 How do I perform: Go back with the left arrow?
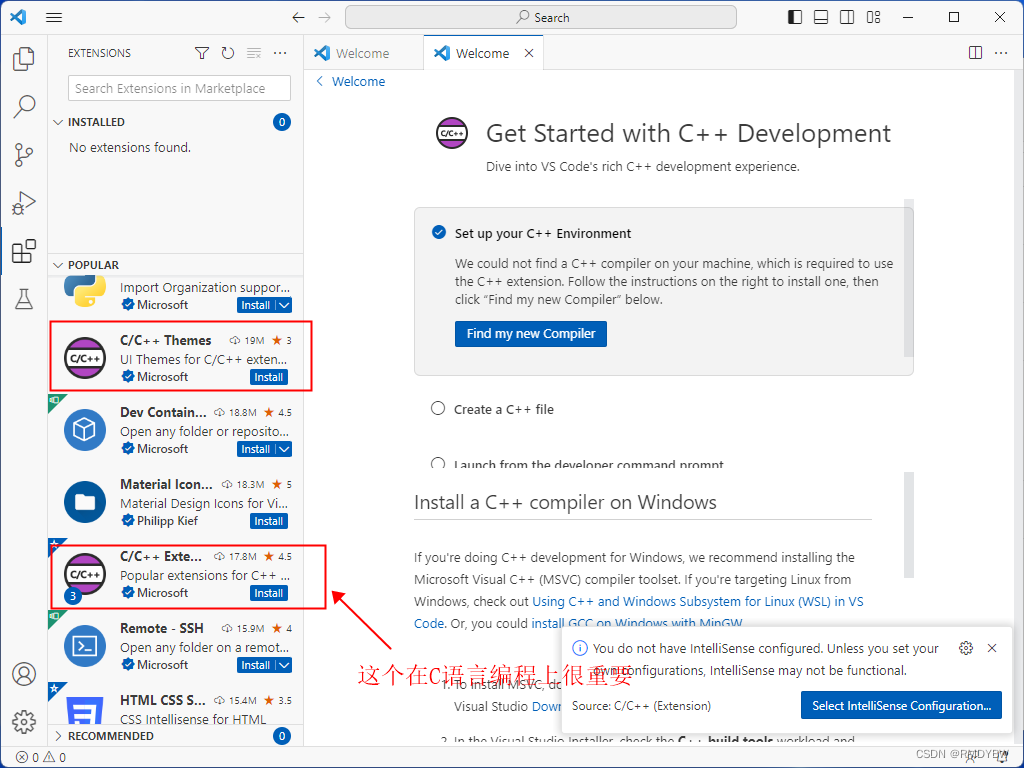coord(298,18)
